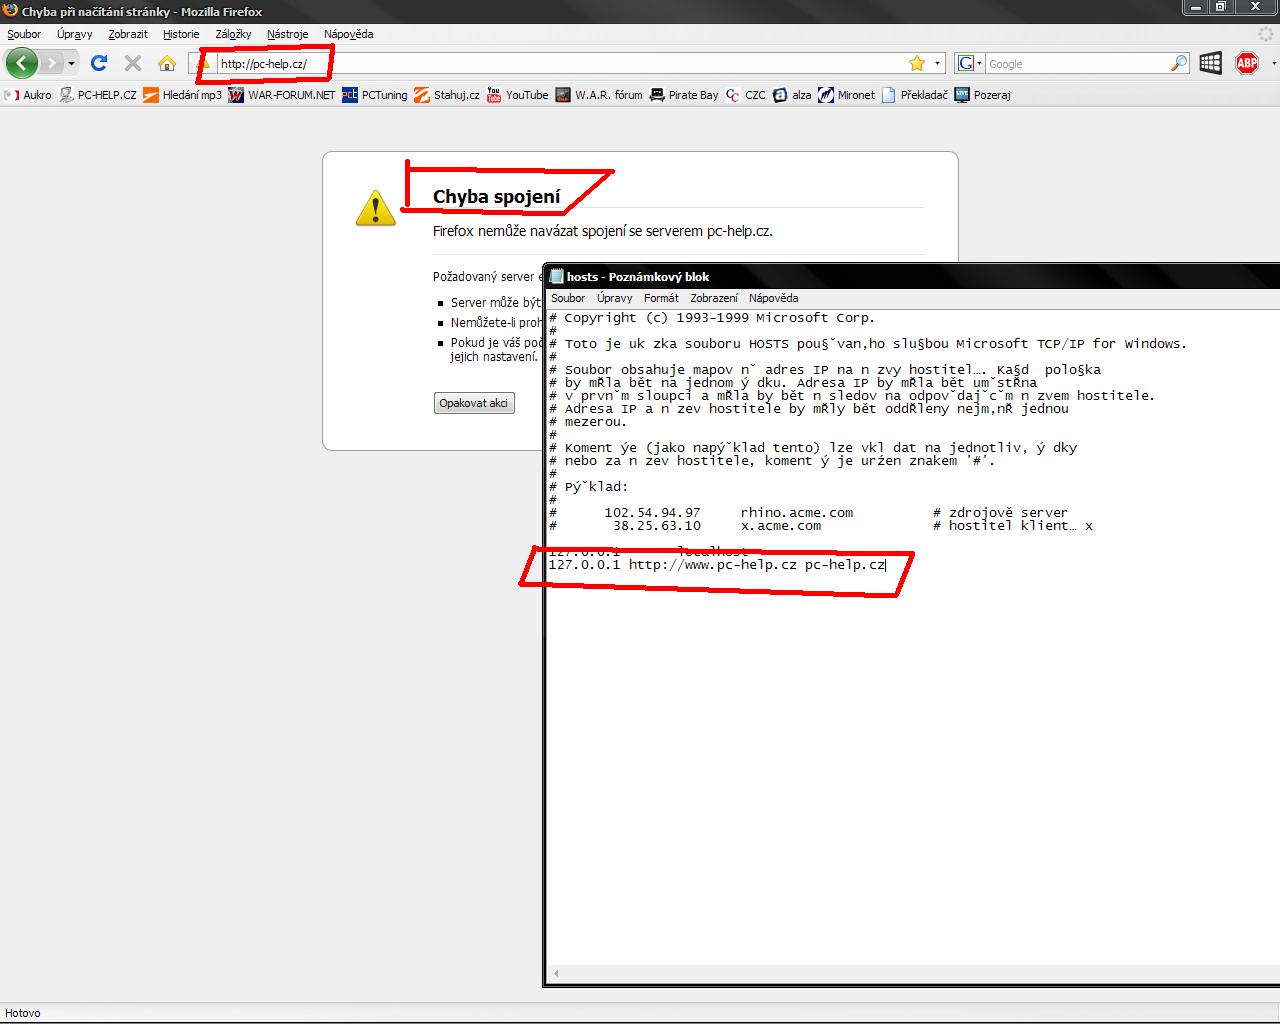Click the yellow warning triangle icon on error page

click(376, 208)
